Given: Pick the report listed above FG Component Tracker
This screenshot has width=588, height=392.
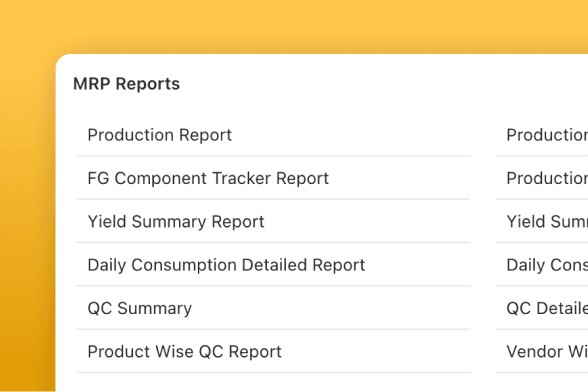Looking at the screenshot, I should 160,135.
